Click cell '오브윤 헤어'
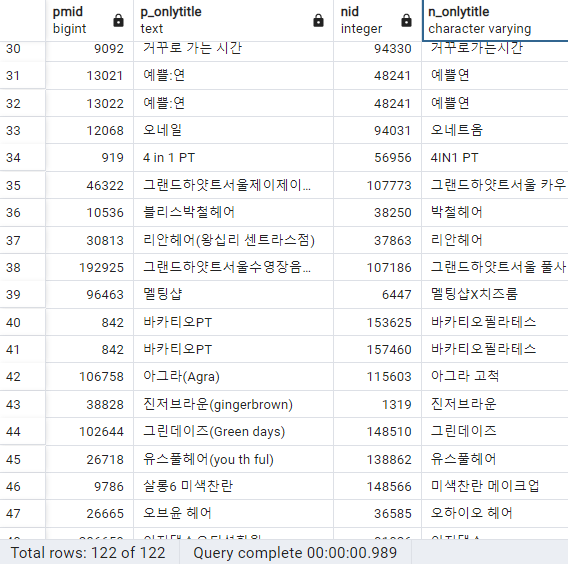This screenshot has height=564, width=568. [233, 514]
